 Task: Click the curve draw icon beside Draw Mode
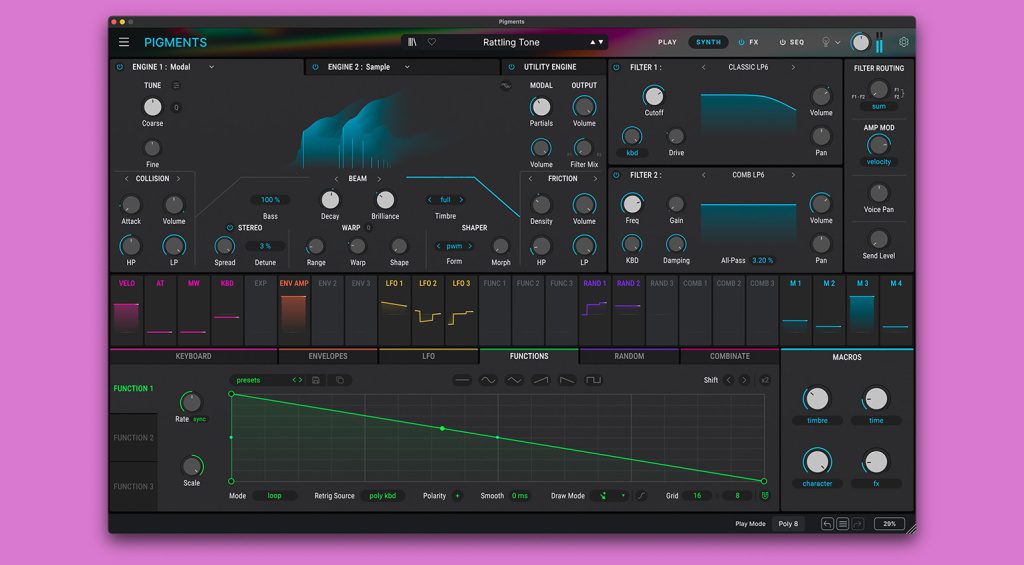click(x=641, y=496)
